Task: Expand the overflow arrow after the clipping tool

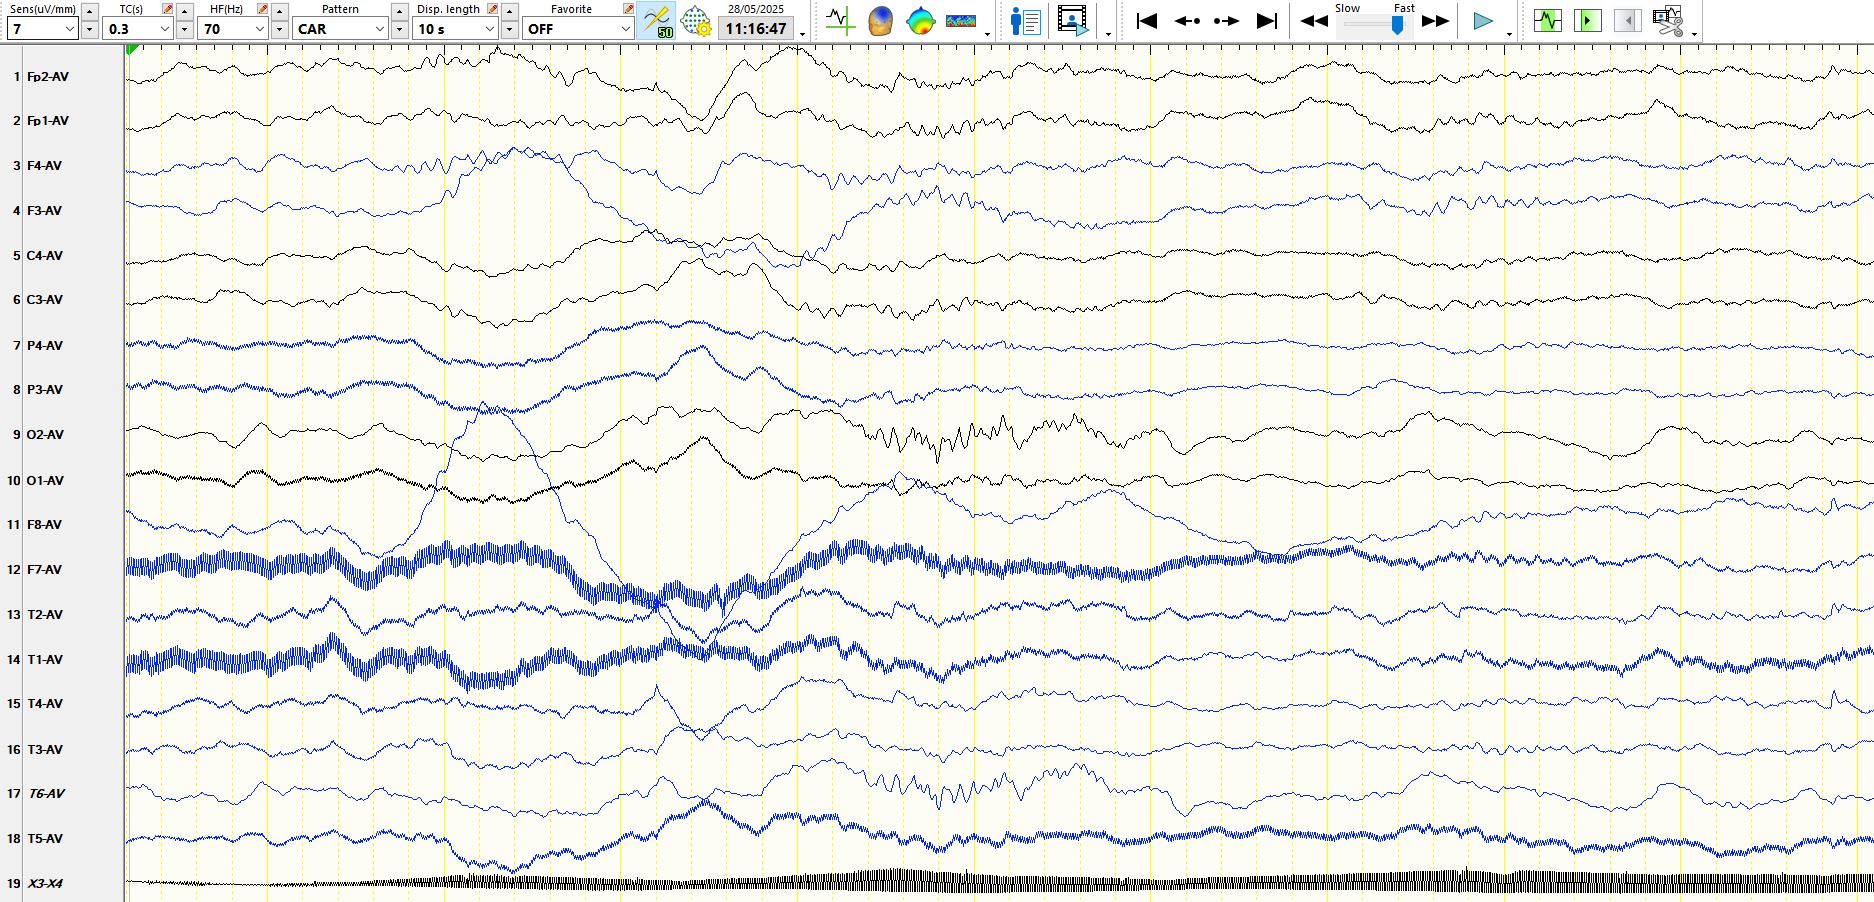Action: pyautogui.click(x=1694, y=34)
